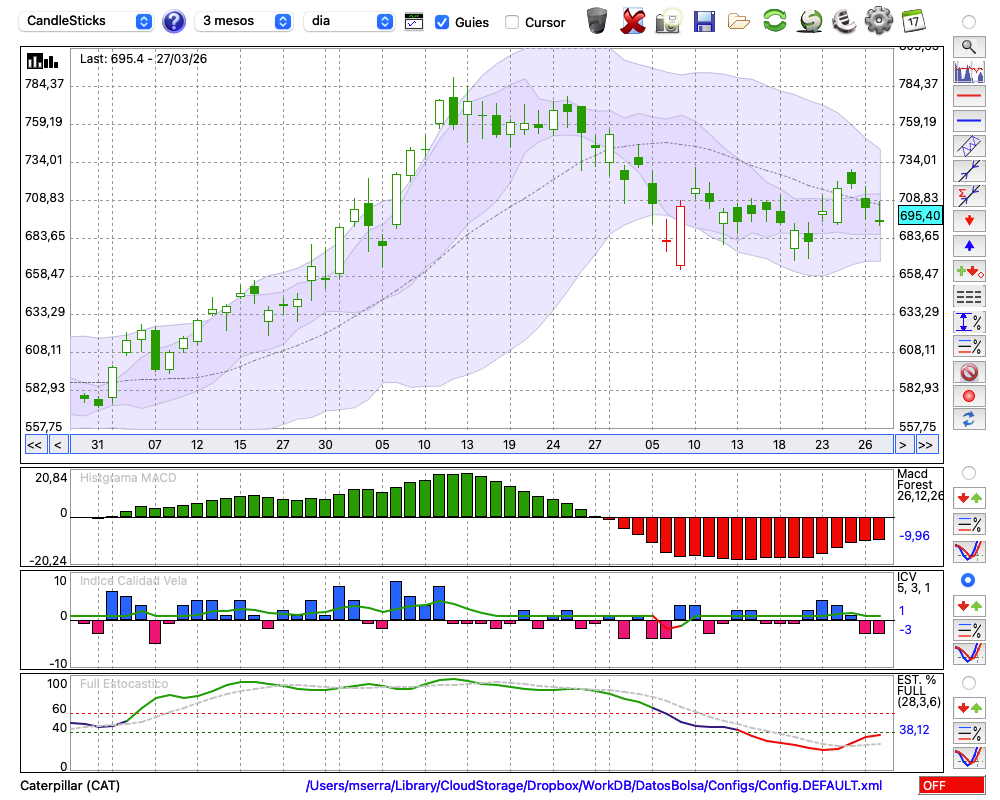Select the red horizontal line tool

[x=968, y=97]
